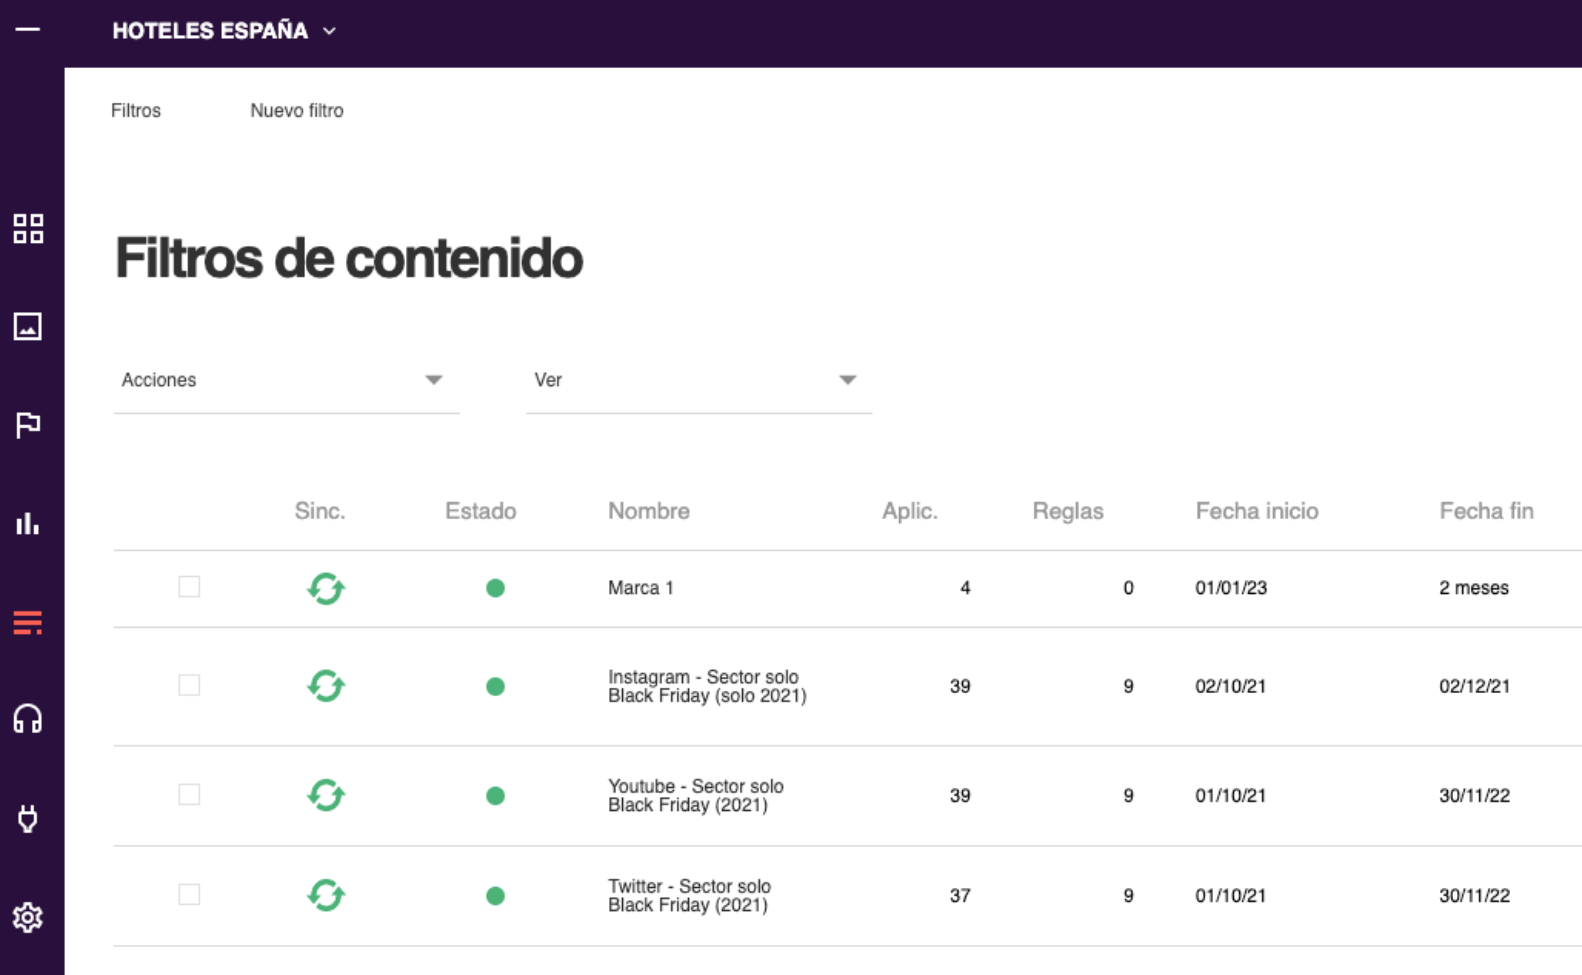Click sync icon for Marca 1 row
The height and width of the screenshot is (975, 1582).
(x=326, y=589)
